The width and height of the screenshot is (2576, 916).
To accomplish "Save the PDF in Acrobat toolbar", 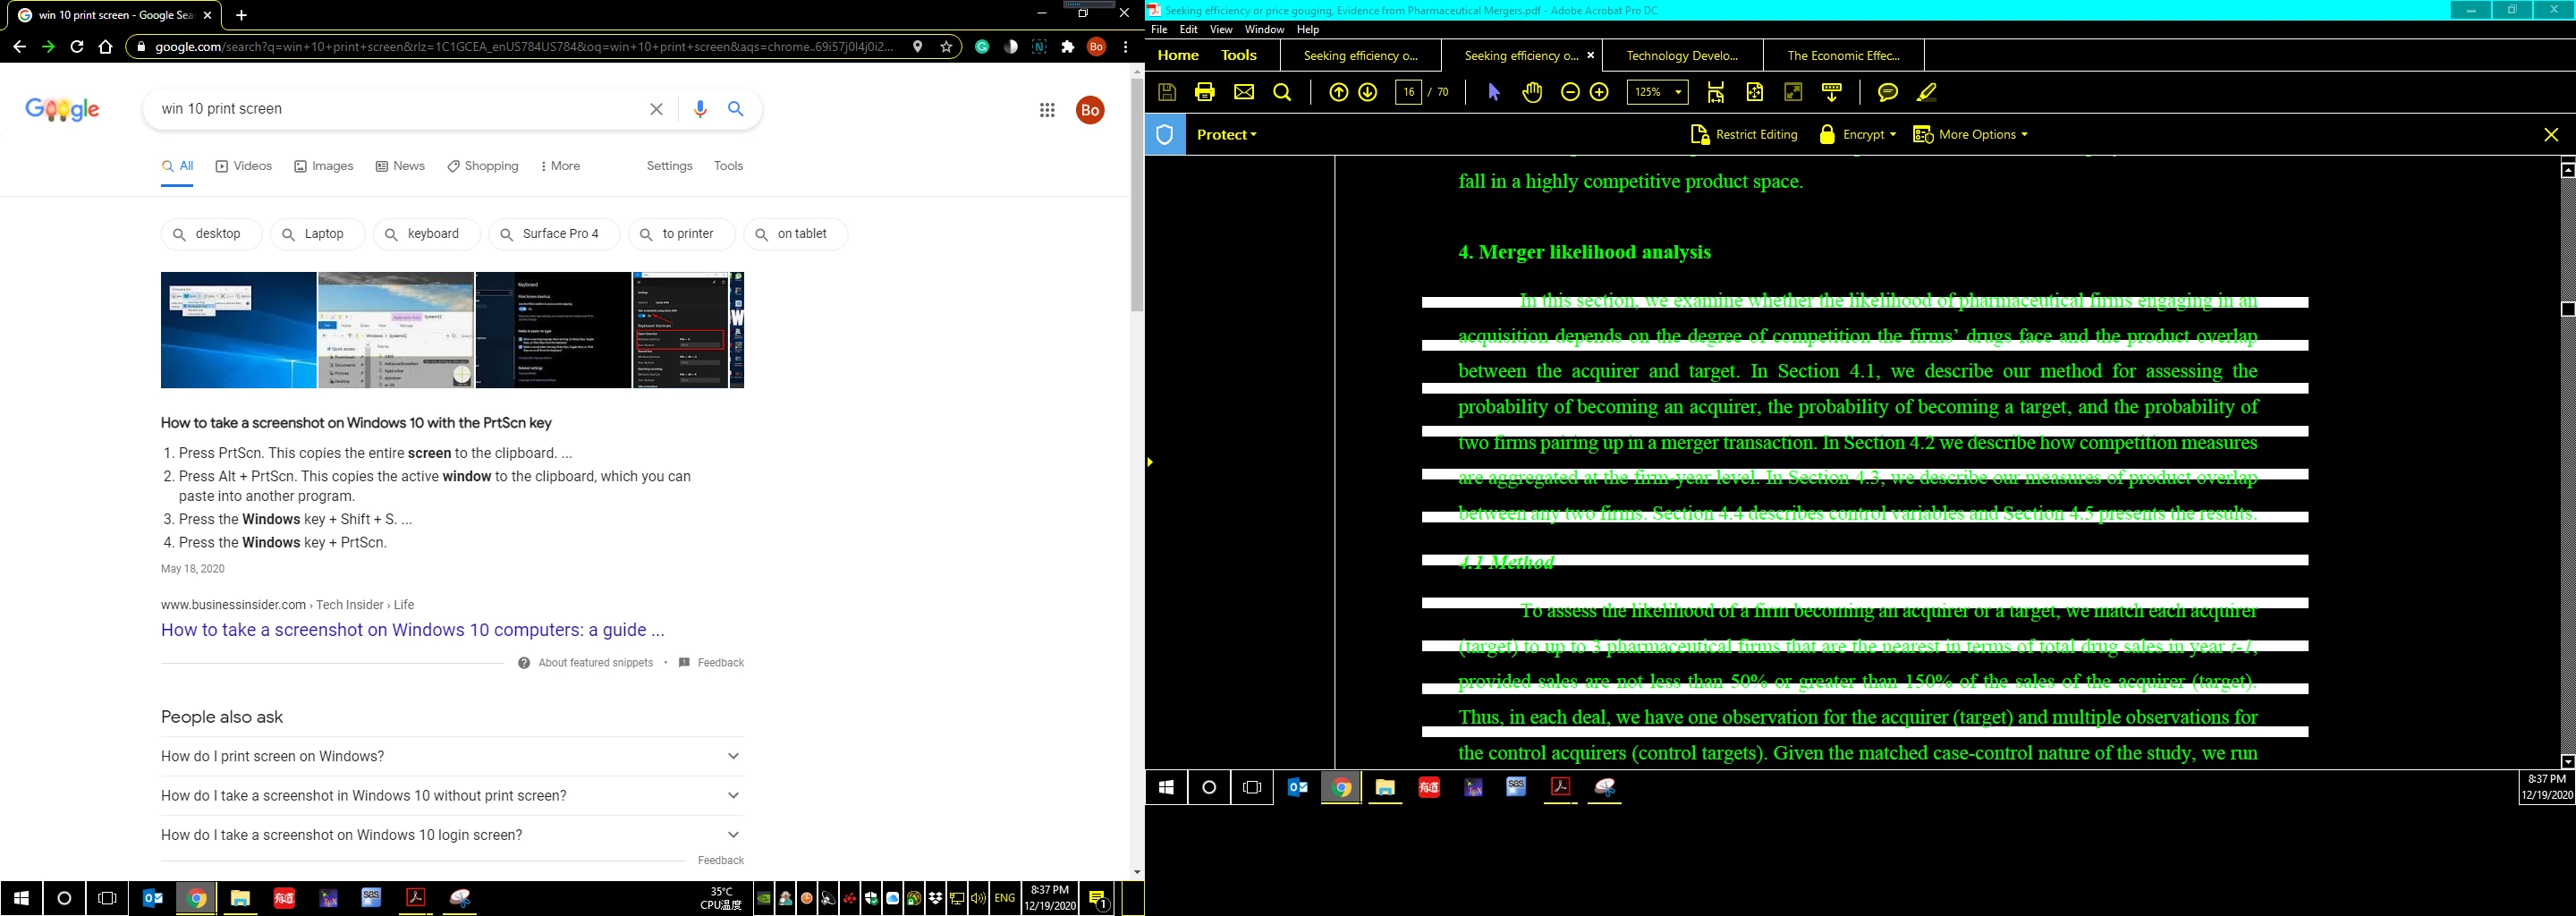I will [x=1166, y=92].
